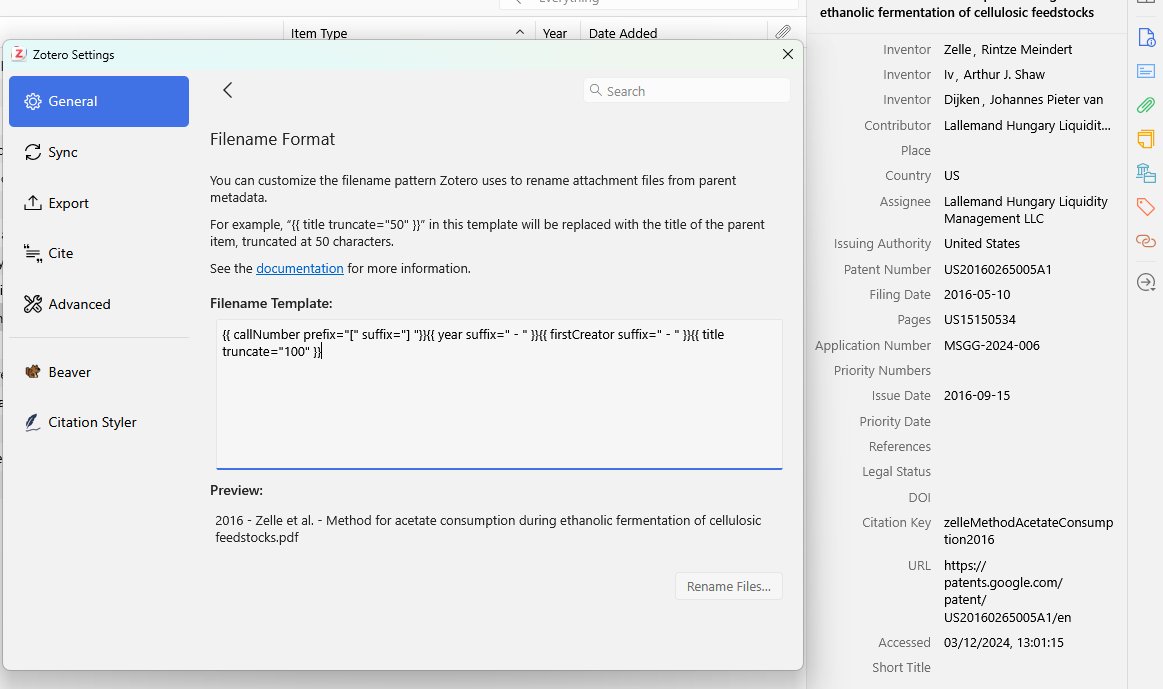
Task: Click the Application Number value MSGG-2024-006
Action: 992,346
